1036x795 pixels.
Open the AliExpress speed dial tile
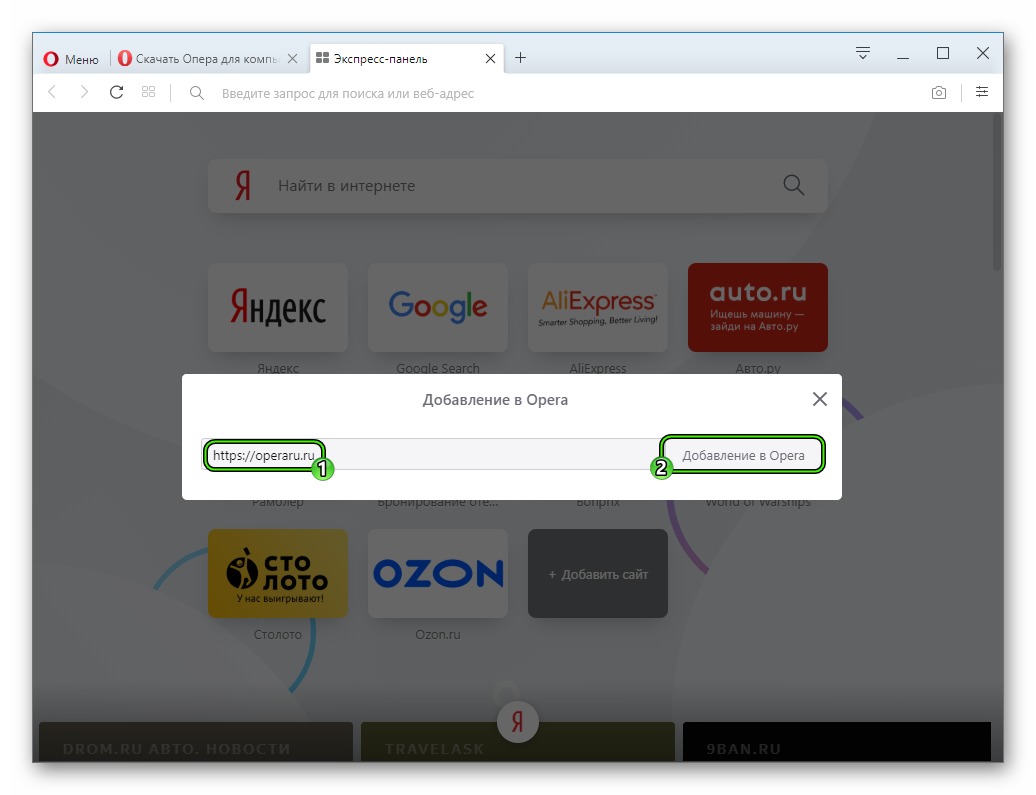point(598,307)
